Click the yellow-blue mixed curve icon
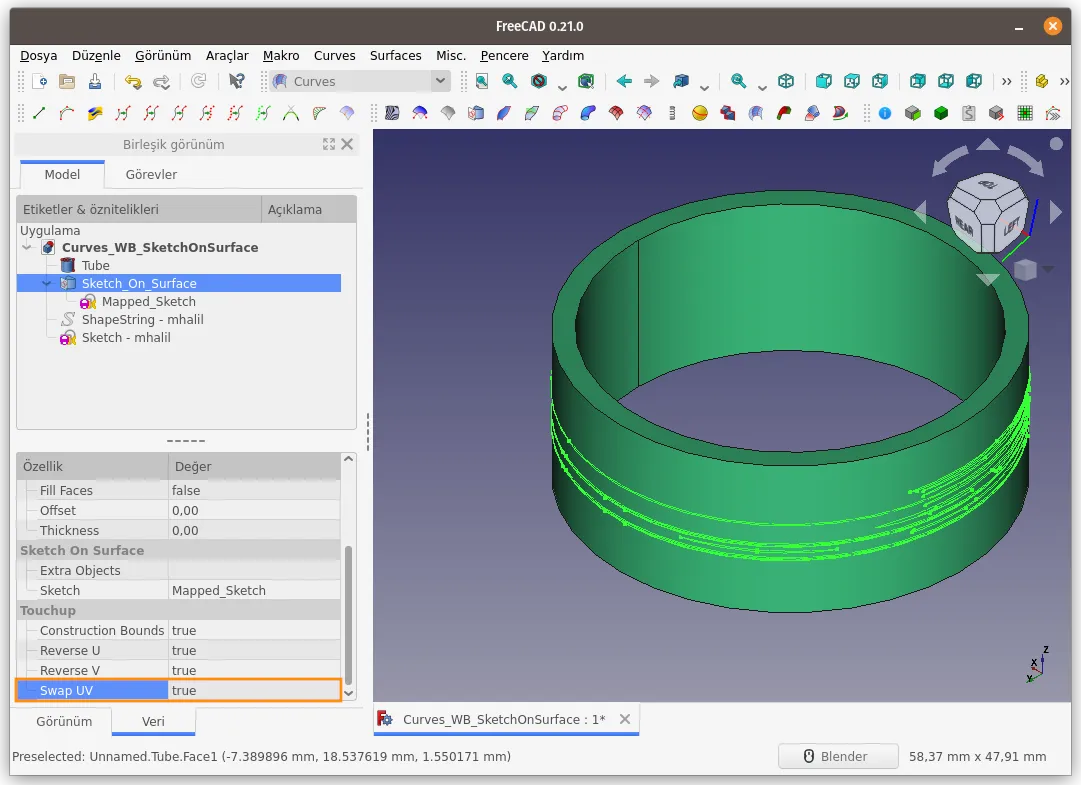This screenshot has height=785, width=1081. point(94,113)
